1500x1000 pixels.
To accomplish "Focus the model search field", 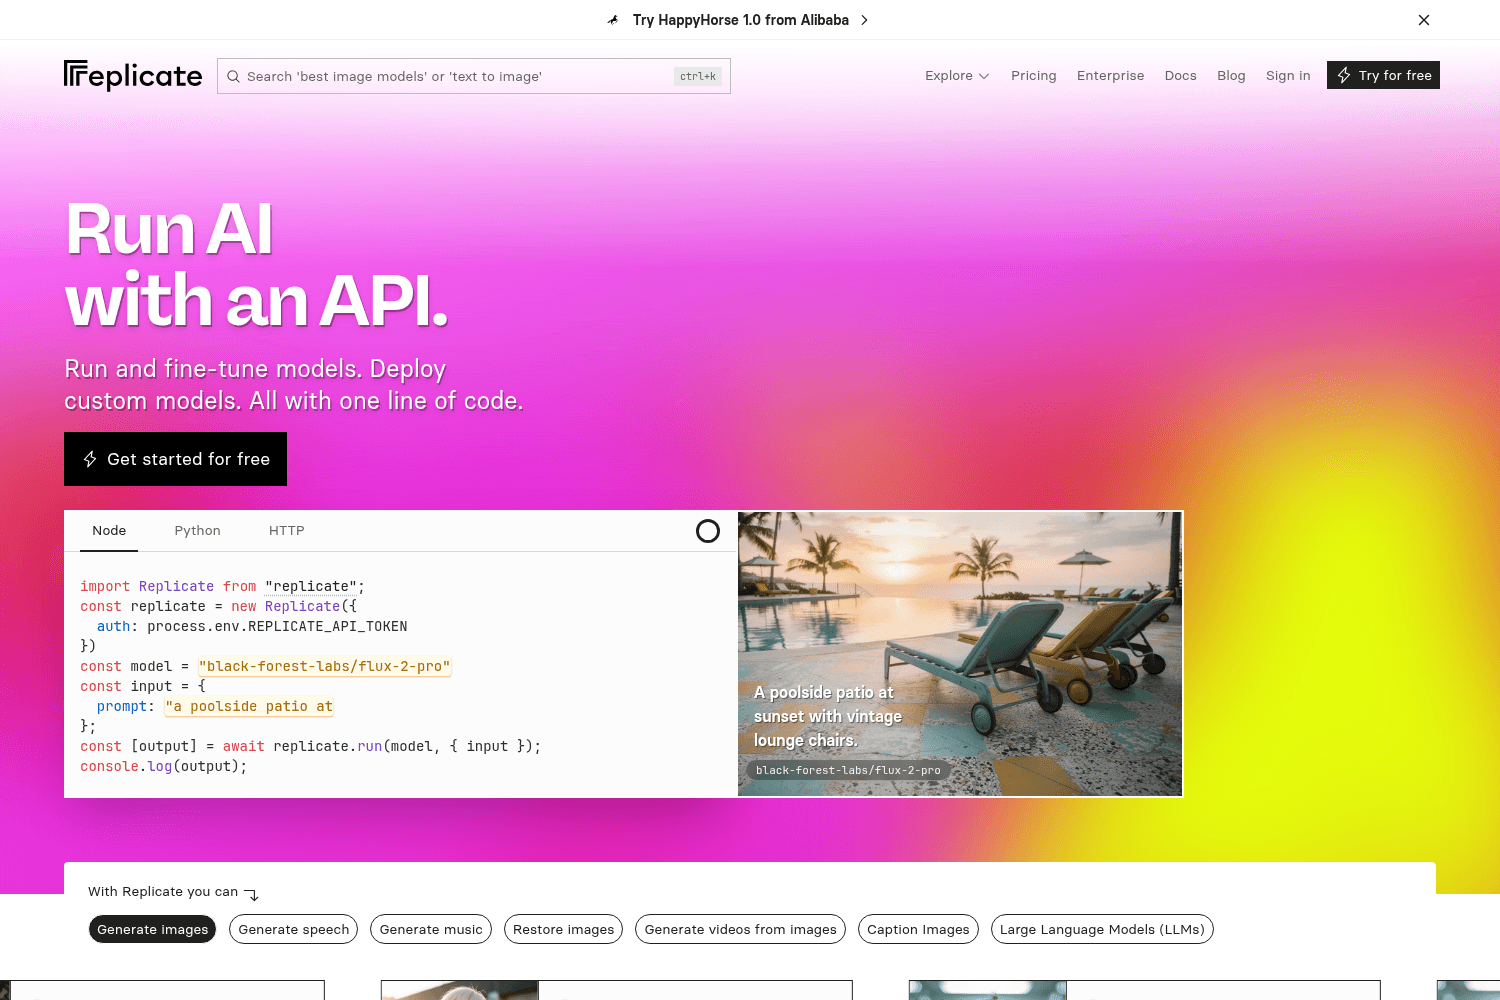I will 474,76.
